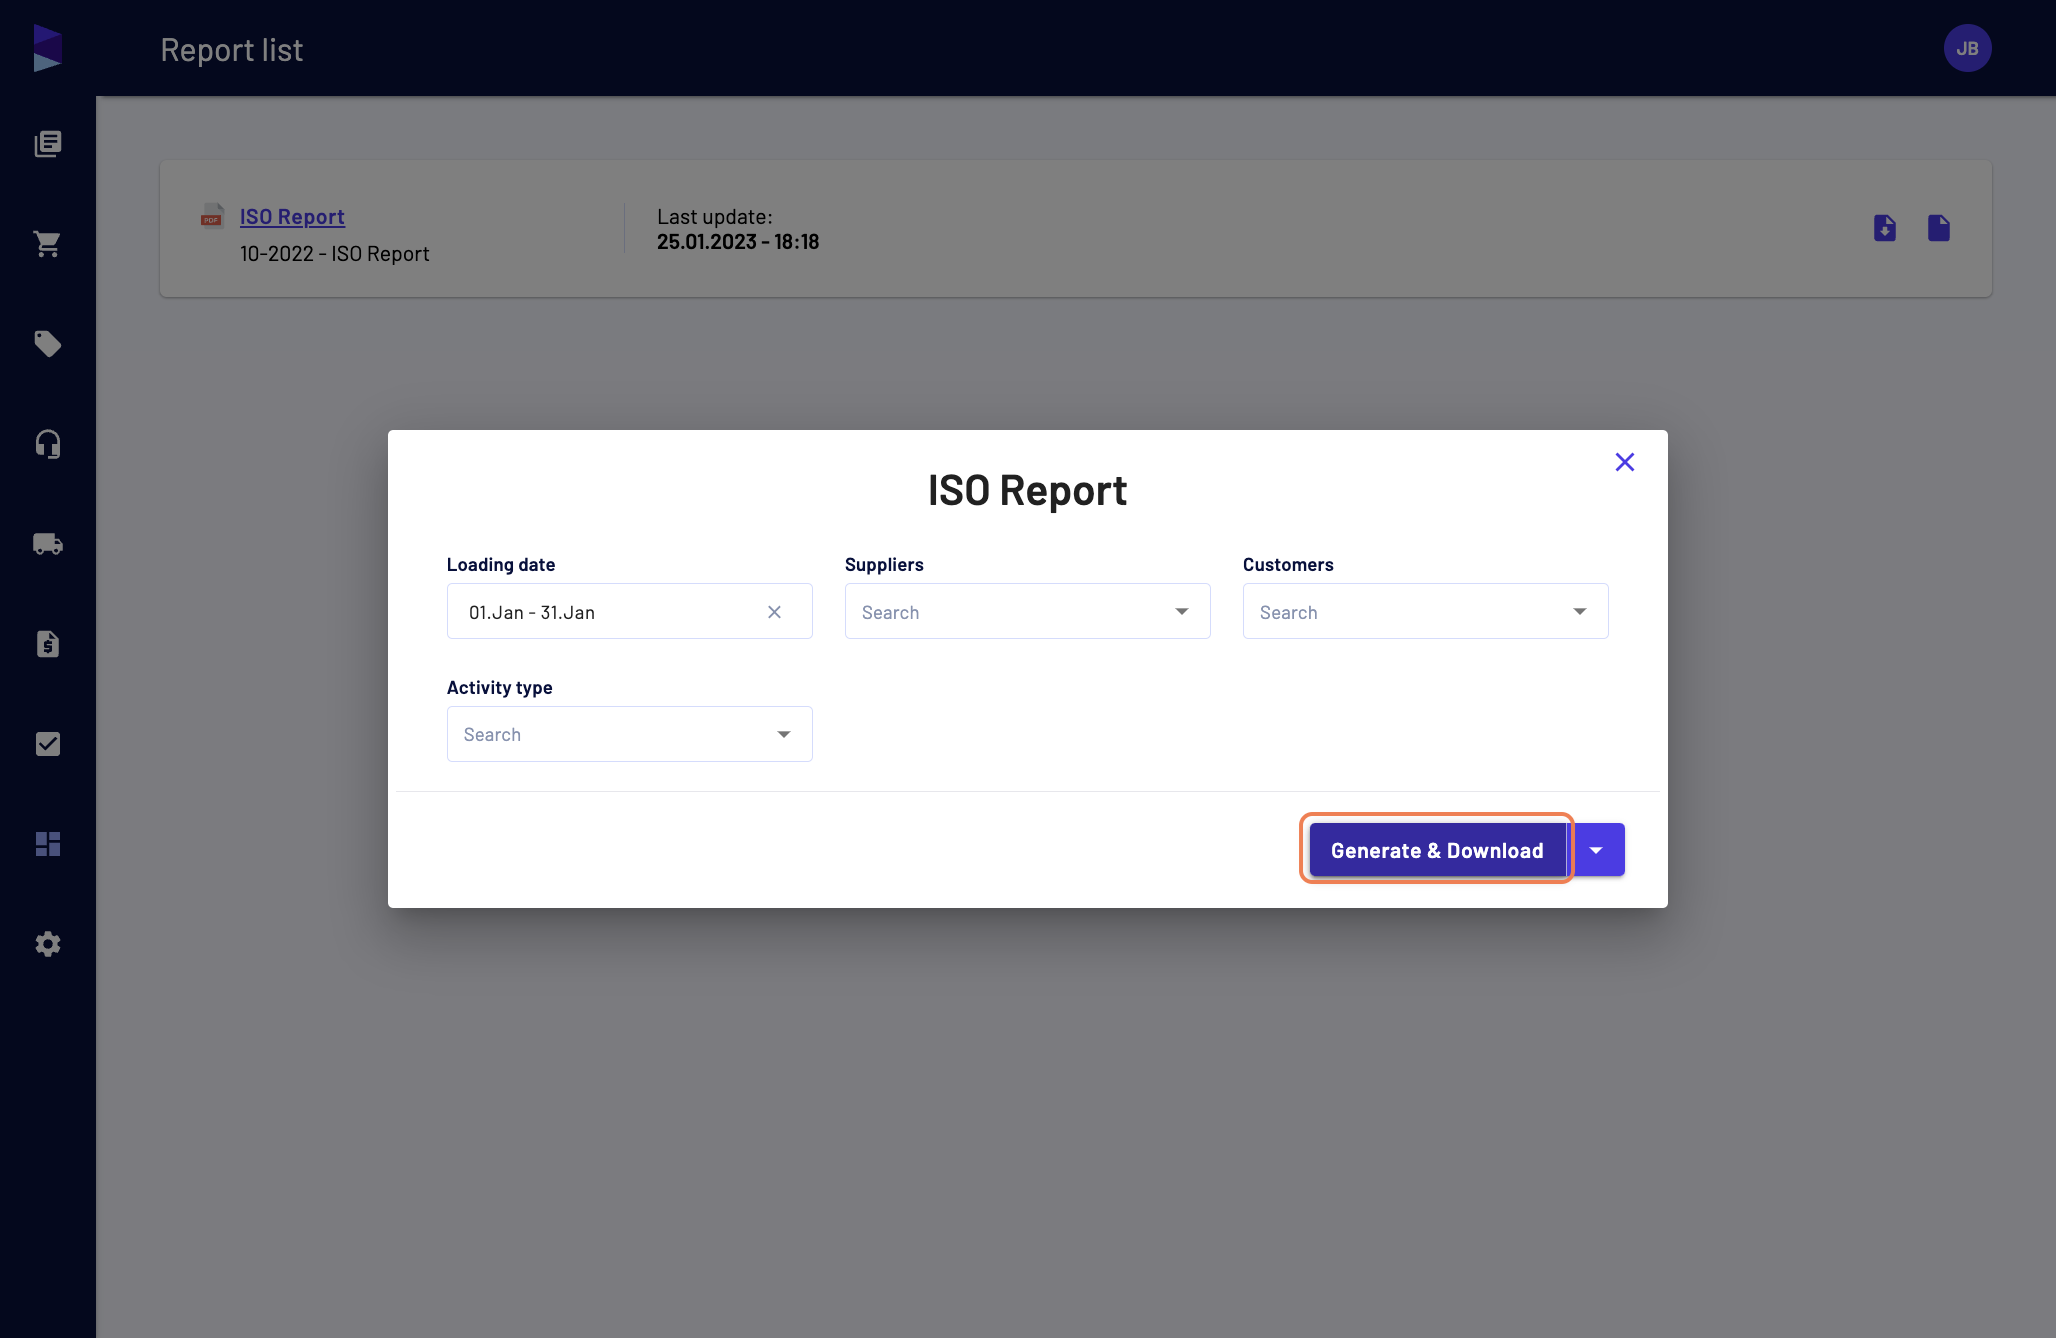Clear the Loading date range
The width and height of the screenshot is (2056, 1338).
tap(774, 612)
